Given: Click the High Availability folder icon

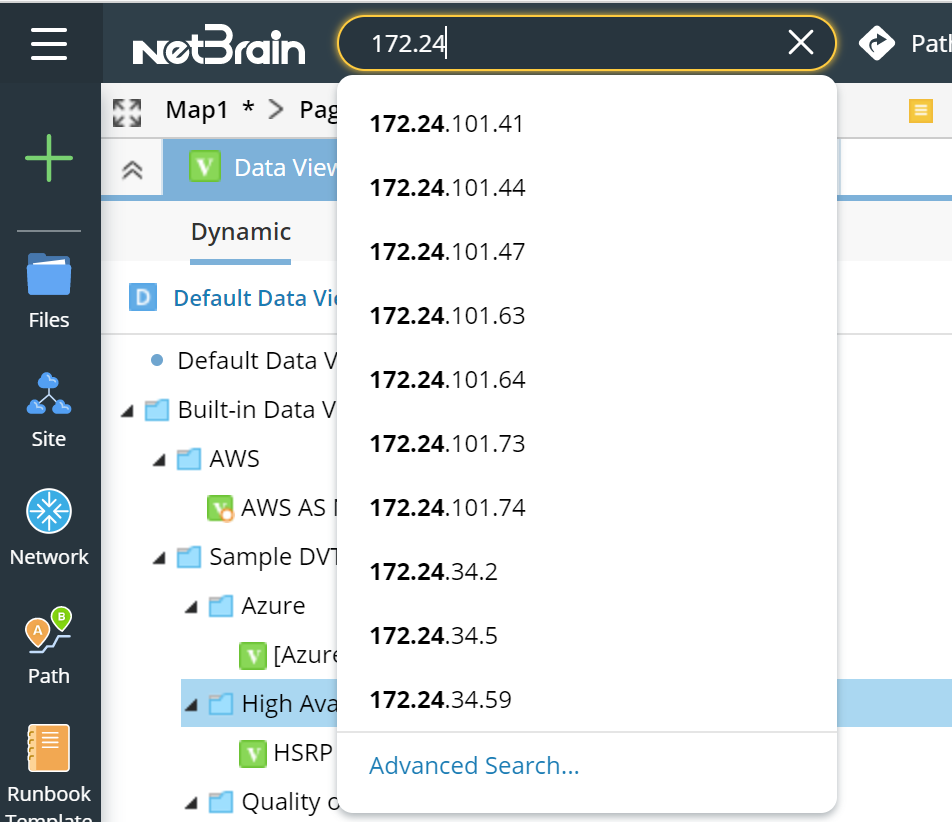Looking at the screenshot, I should click(221, 704).
